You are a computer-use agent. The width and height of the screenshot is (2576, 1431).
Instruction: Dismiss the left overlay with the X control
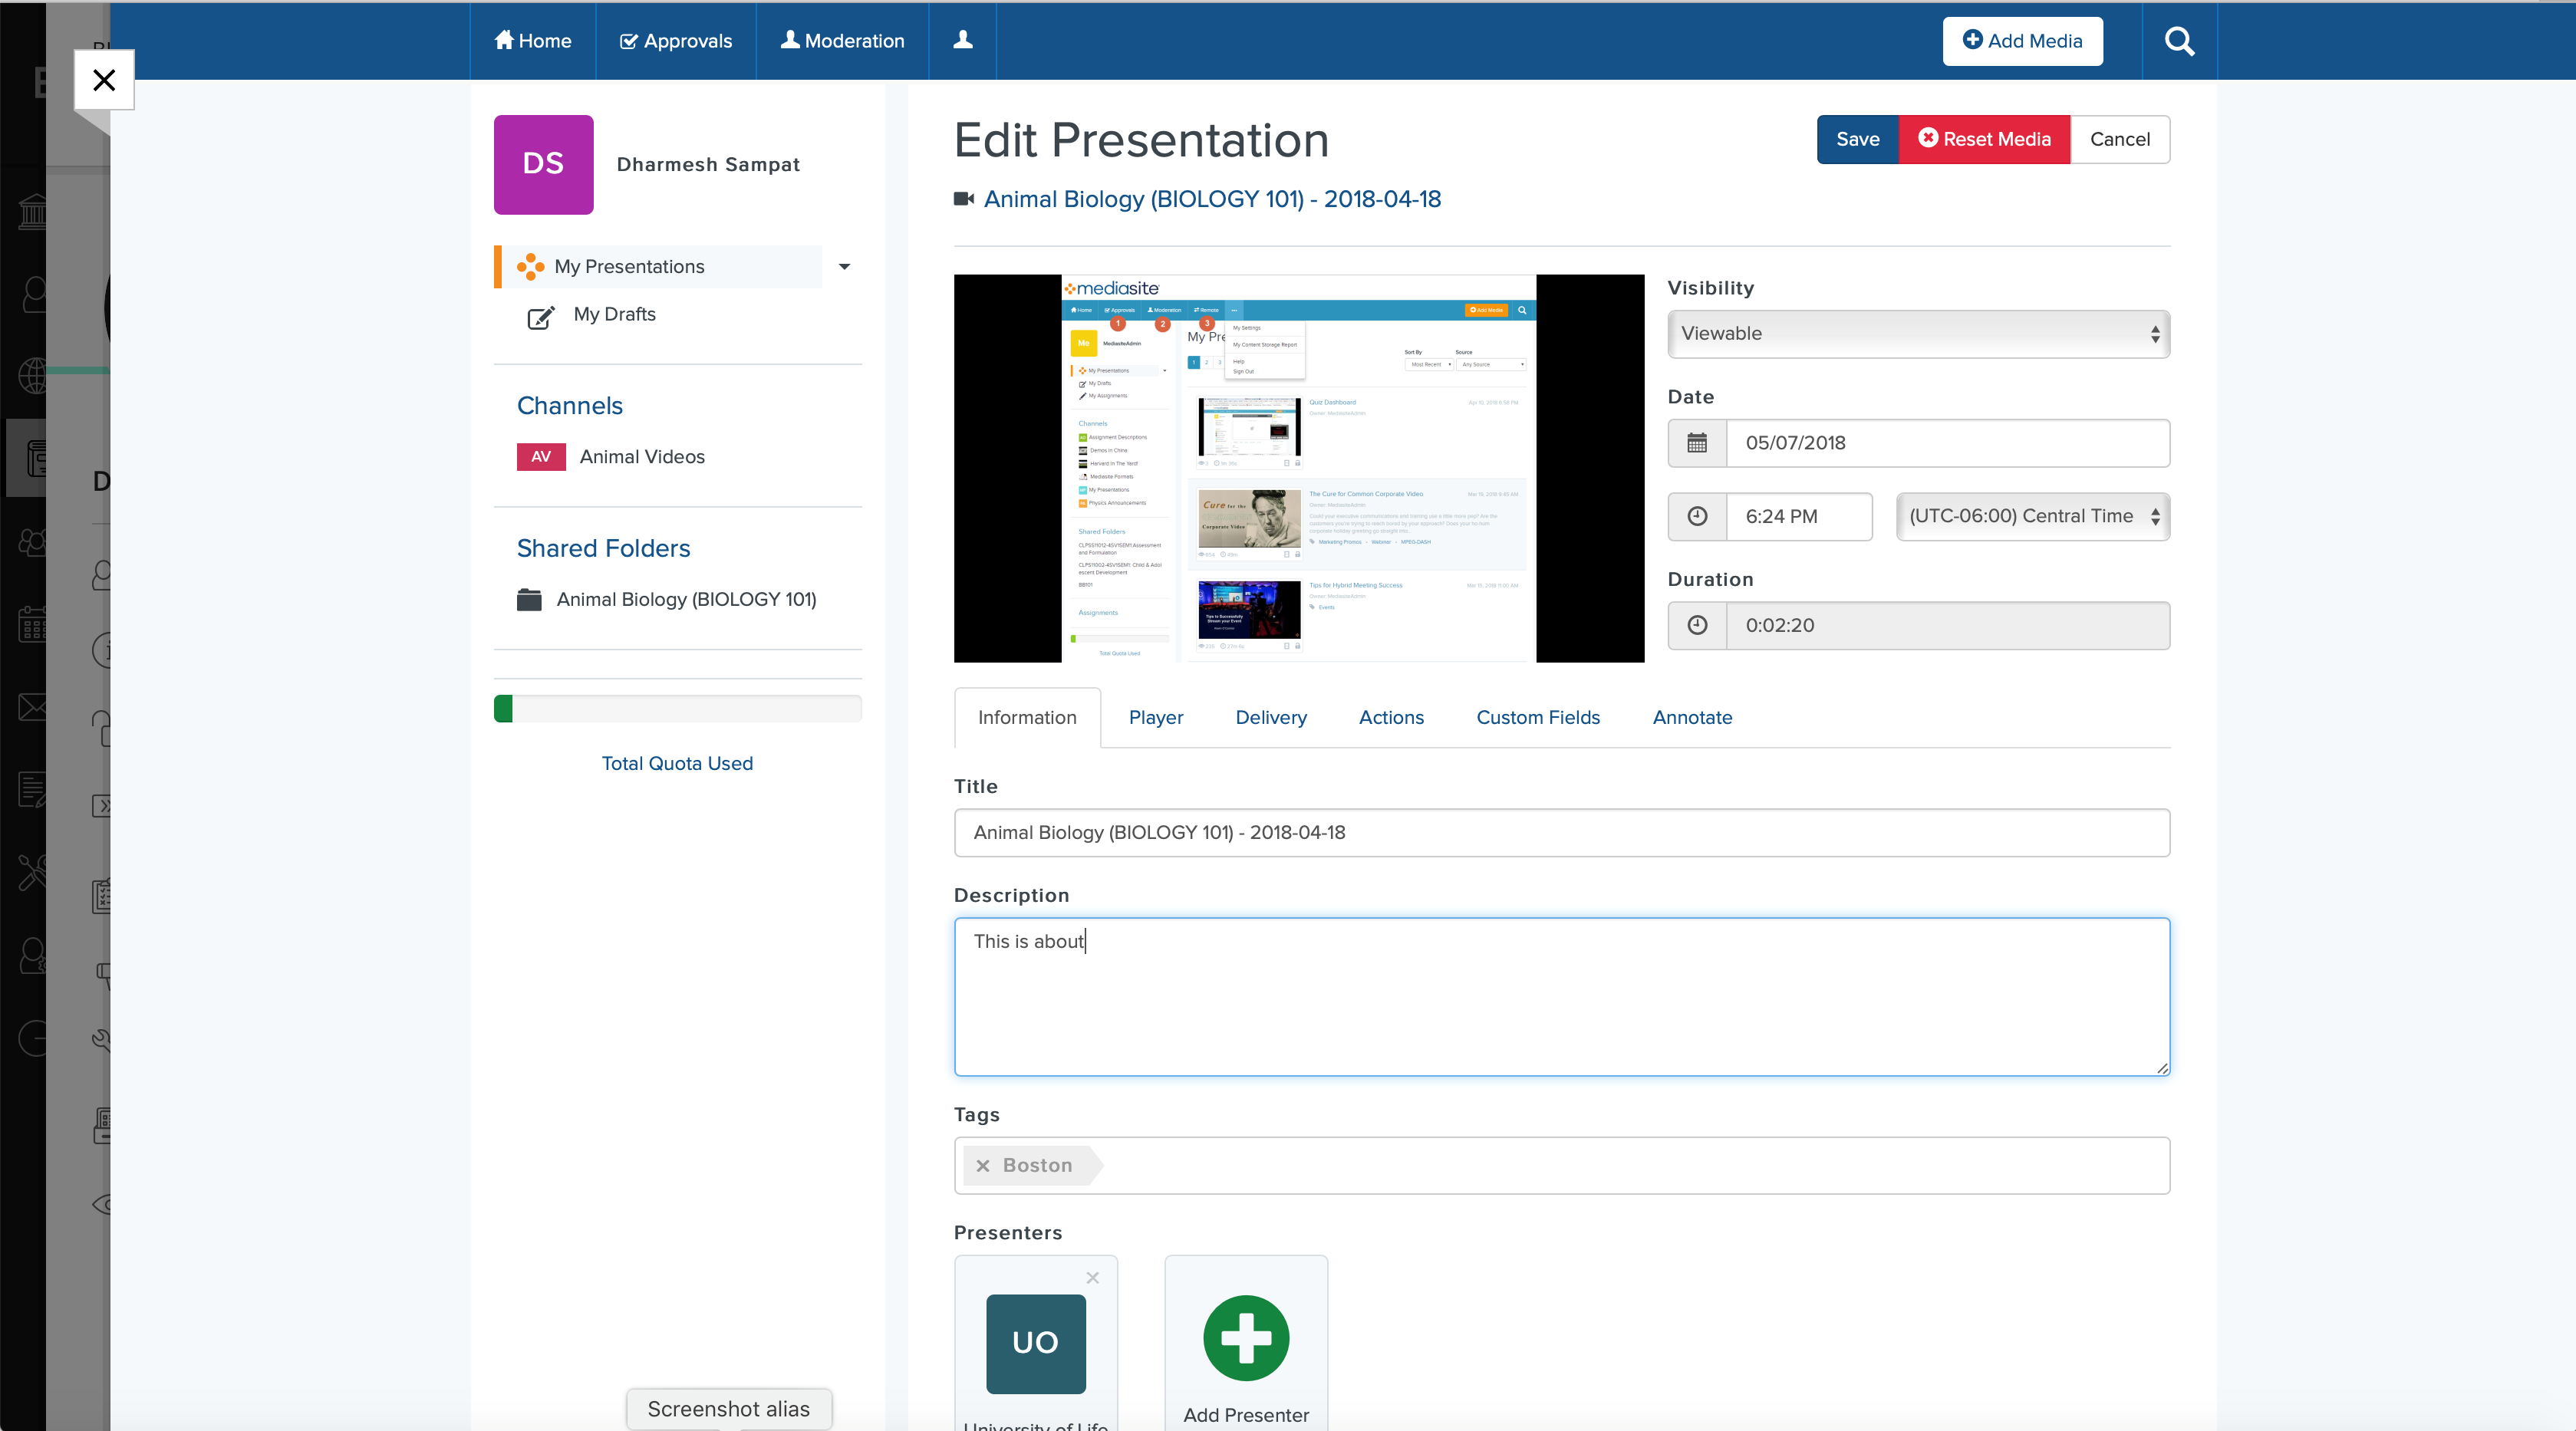[x=104, y=80]
